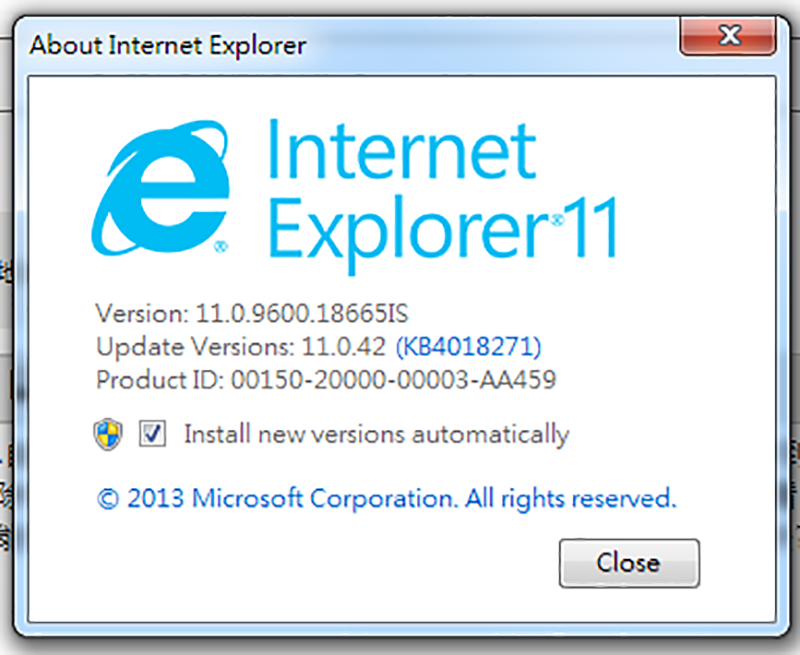This screenshot has height=655, width=800.
Task: Click the registered trademark symbol under the 'e' logo
Action: 220,247
